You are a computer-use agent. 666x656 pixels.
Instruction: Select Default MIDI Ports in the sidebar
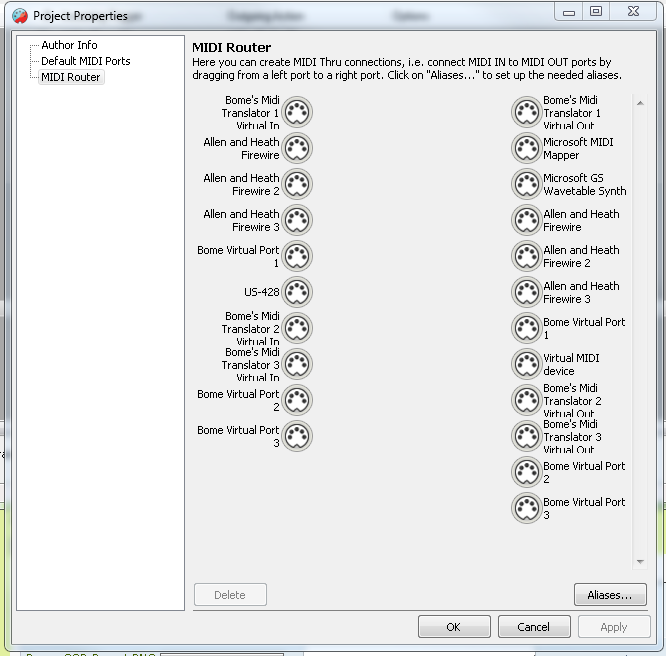point(85,61)
